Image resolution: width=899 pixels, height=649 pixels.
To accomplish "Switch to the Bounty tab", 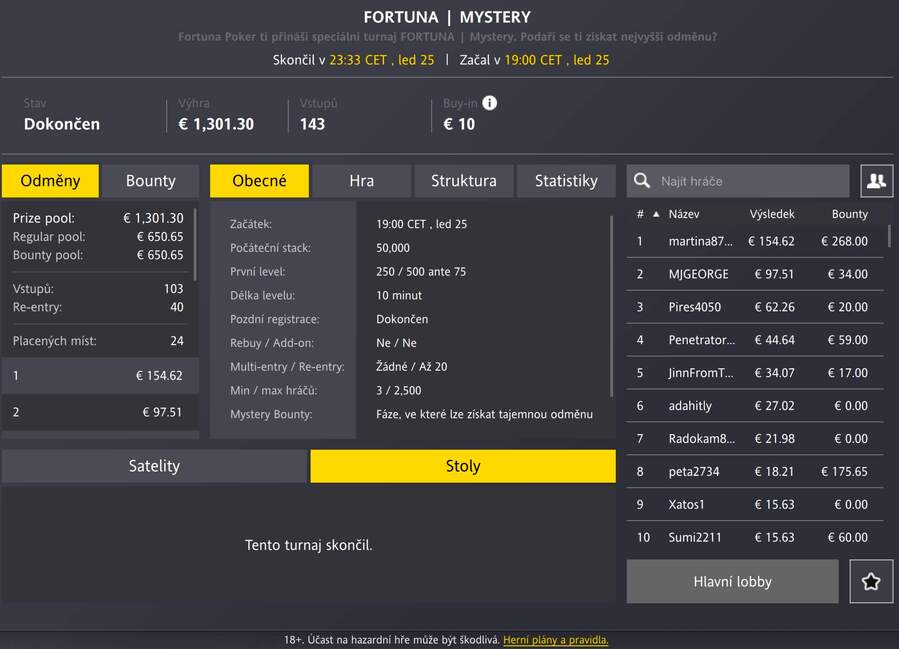I will pyautogui.click(x=151, y=181).
